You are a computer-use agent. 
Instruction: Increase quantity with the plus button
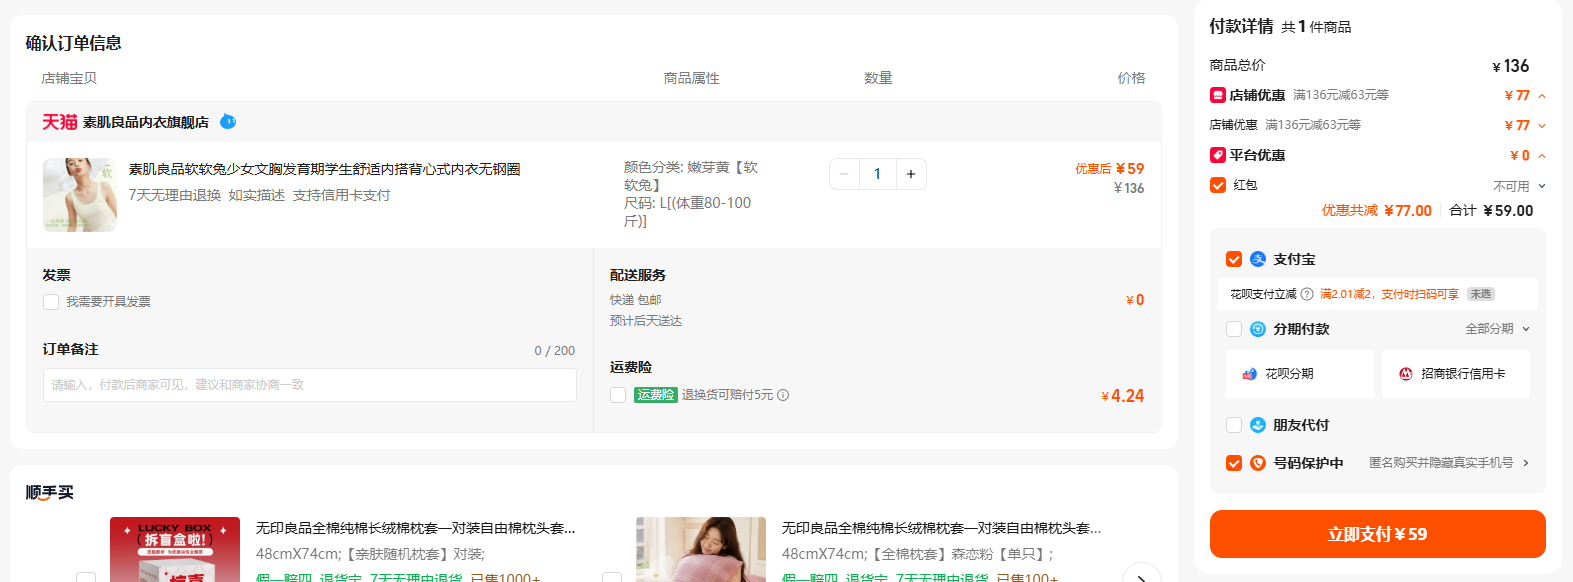pos(911,174)
